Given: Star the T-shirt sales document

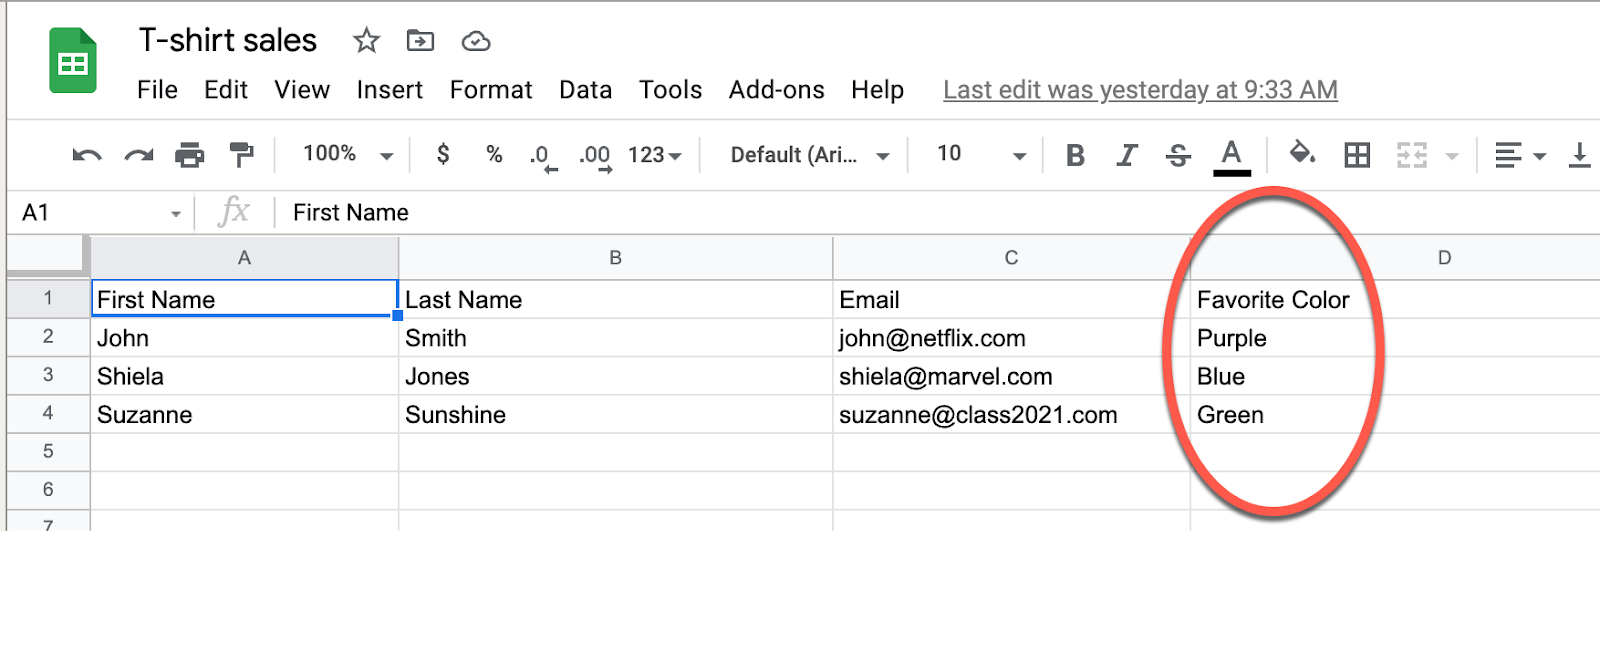Looking at the screenshot, I should click(x=366, y=41).
